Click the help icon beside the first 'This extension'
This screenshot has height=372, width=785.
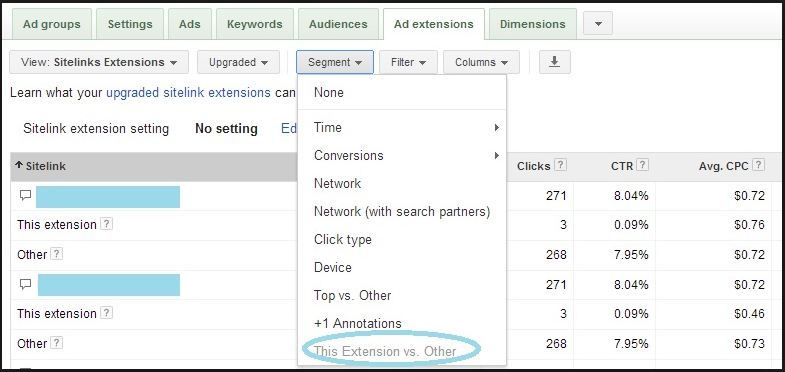[x=106, y=224]
